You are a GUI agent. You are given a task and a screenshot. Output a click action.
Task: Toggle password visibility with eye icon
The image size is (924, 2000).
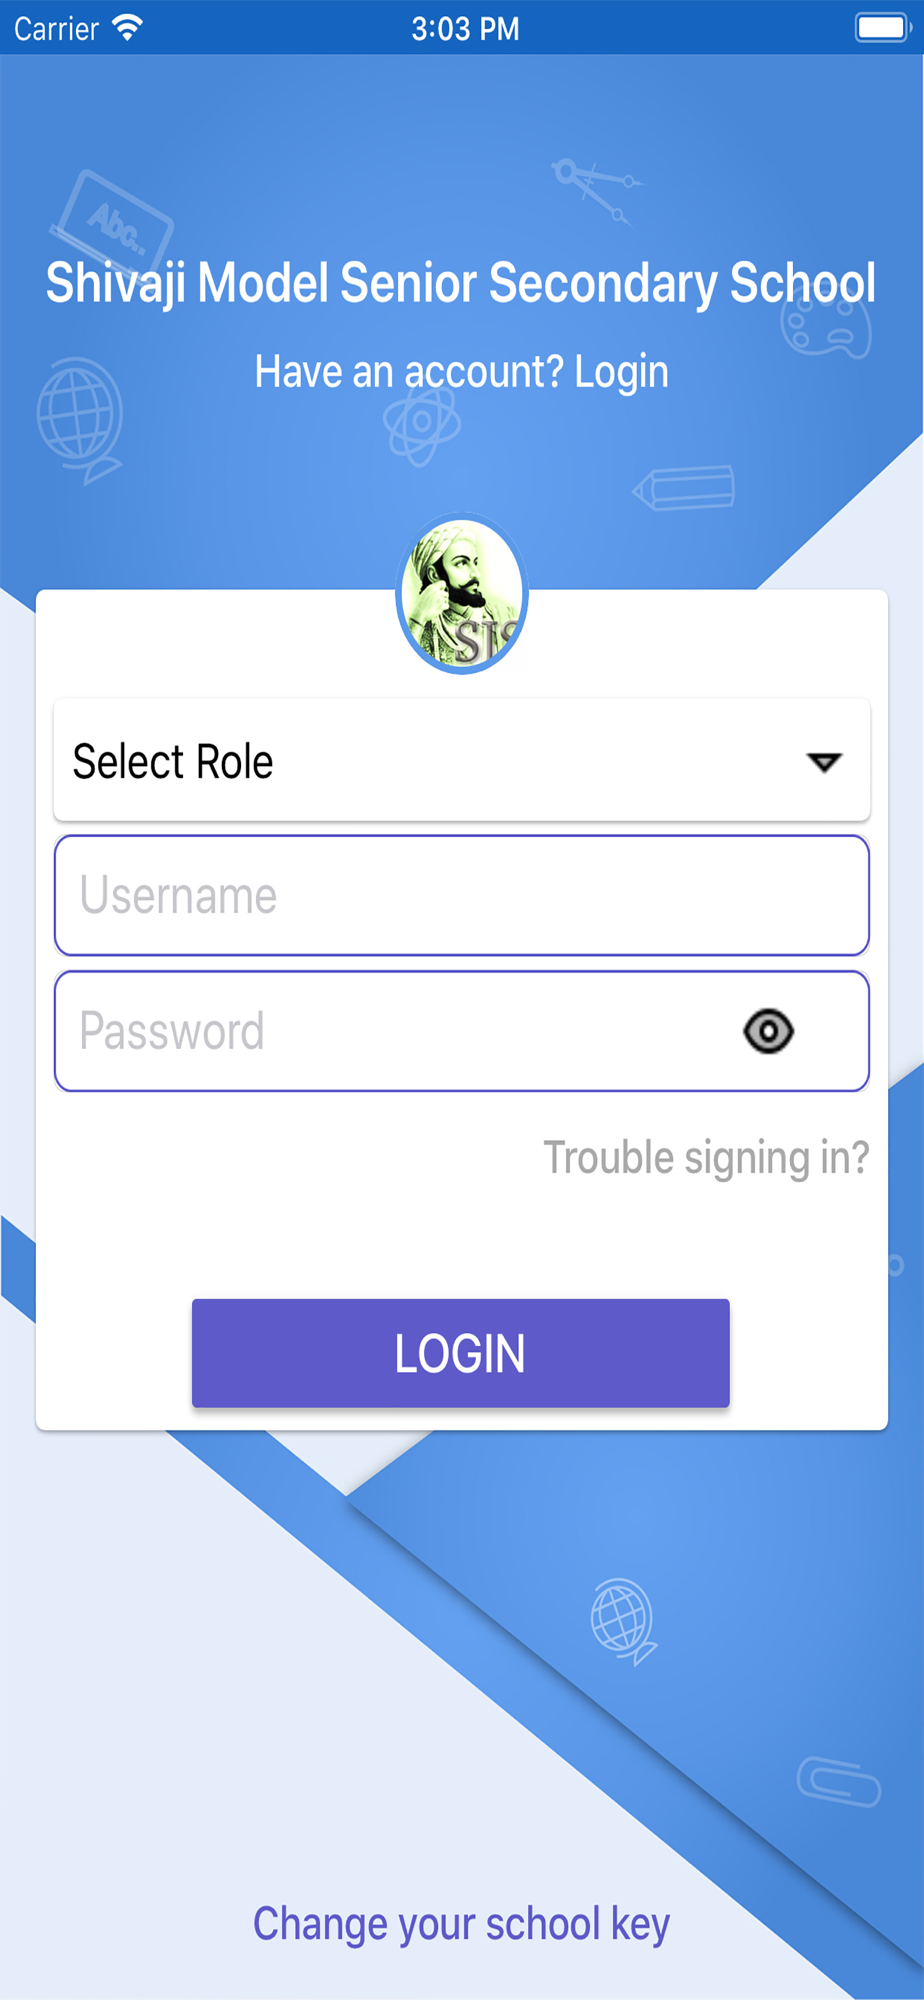(768, 1031)
